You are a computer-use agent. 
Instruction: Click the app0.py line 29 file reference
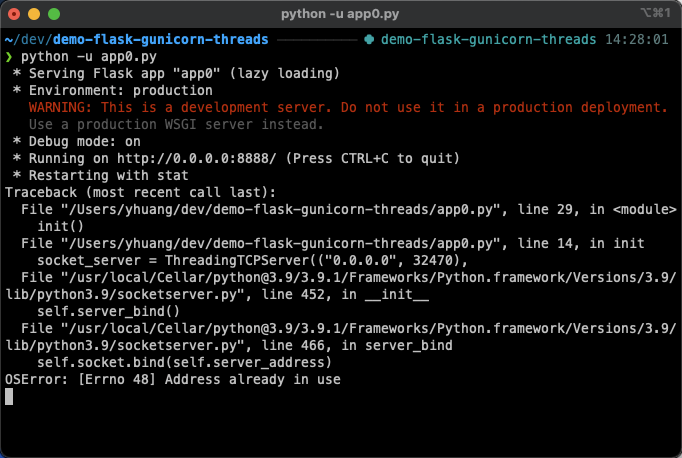click(x=349, y=210)
